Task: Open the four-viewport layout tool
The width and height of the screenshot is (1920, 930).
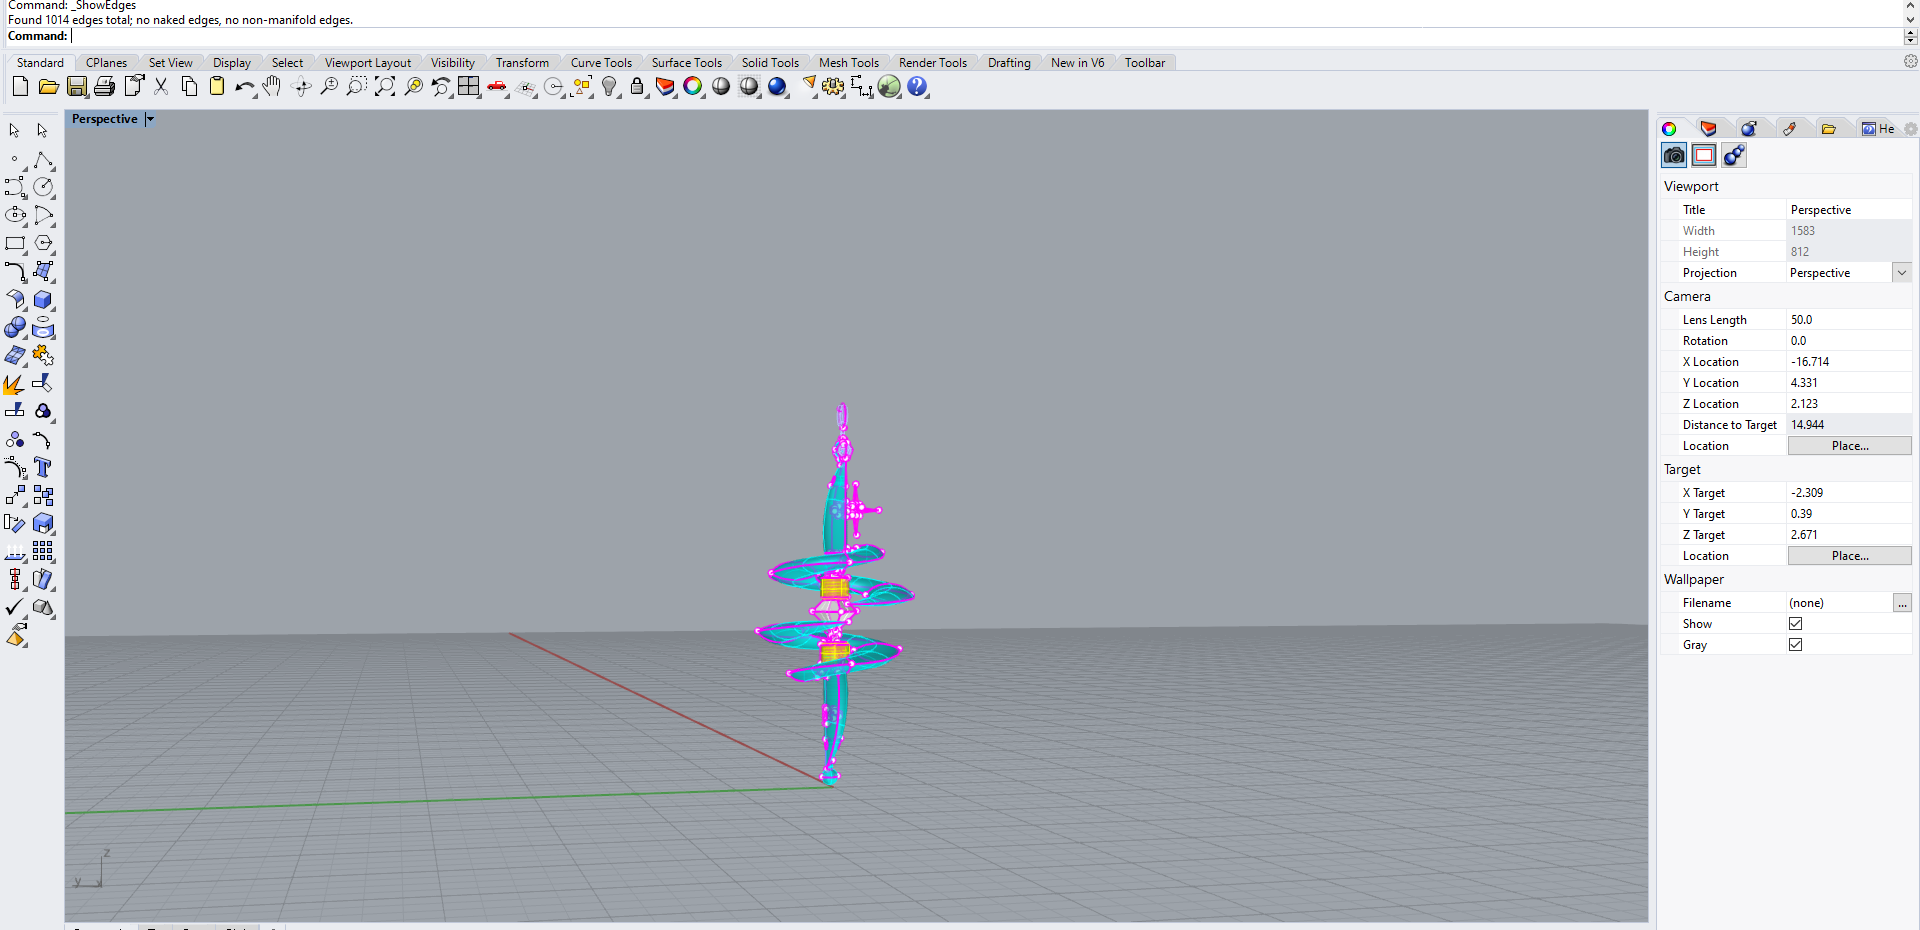Action: click(469, 87)
